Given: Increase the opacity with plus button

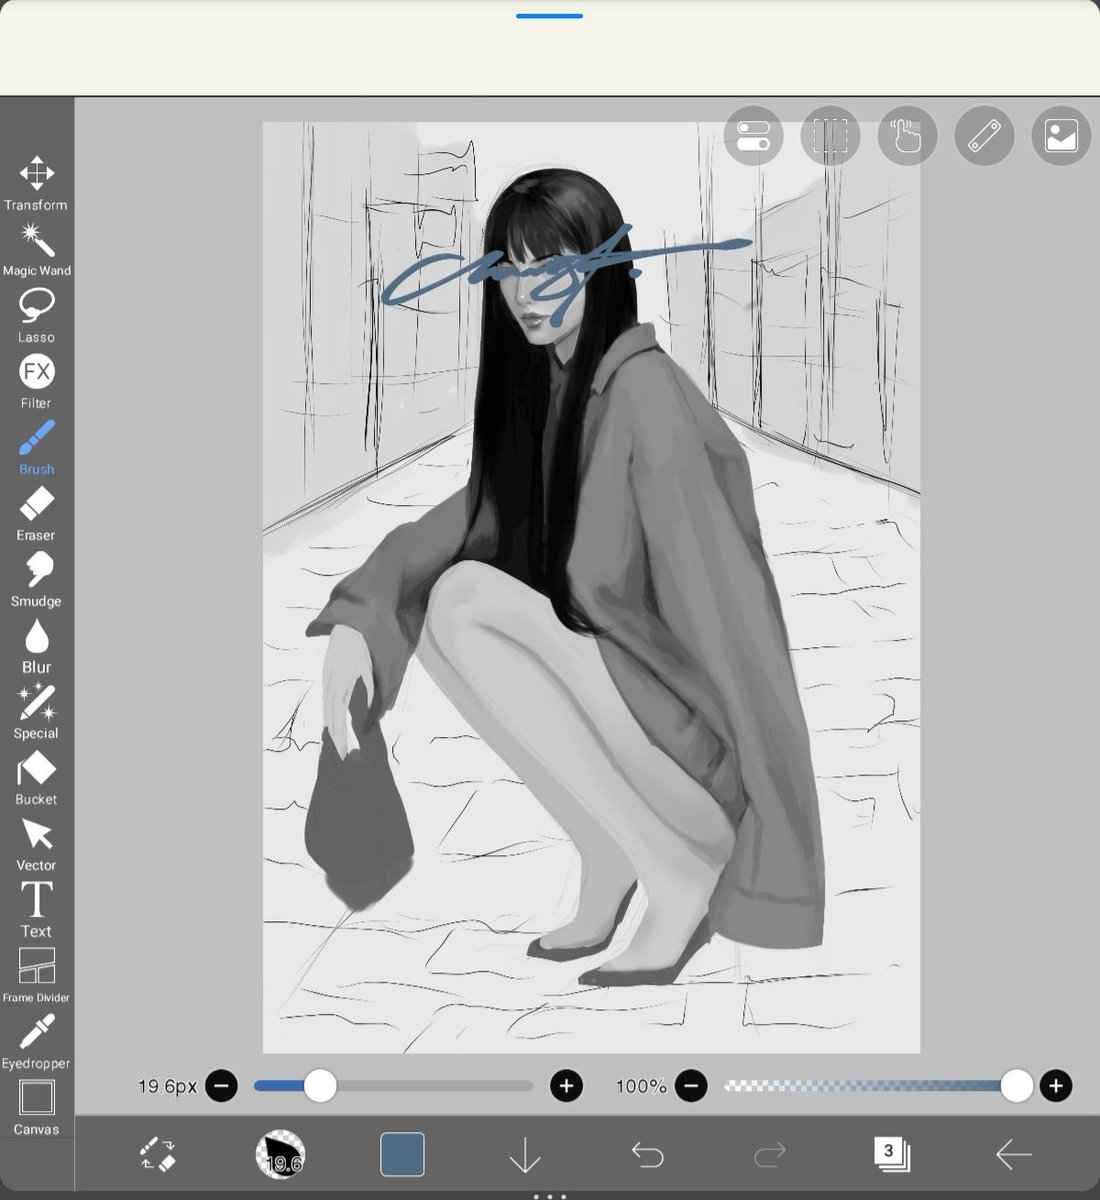Looking at the screenshot, I should coord(1056,1086).
